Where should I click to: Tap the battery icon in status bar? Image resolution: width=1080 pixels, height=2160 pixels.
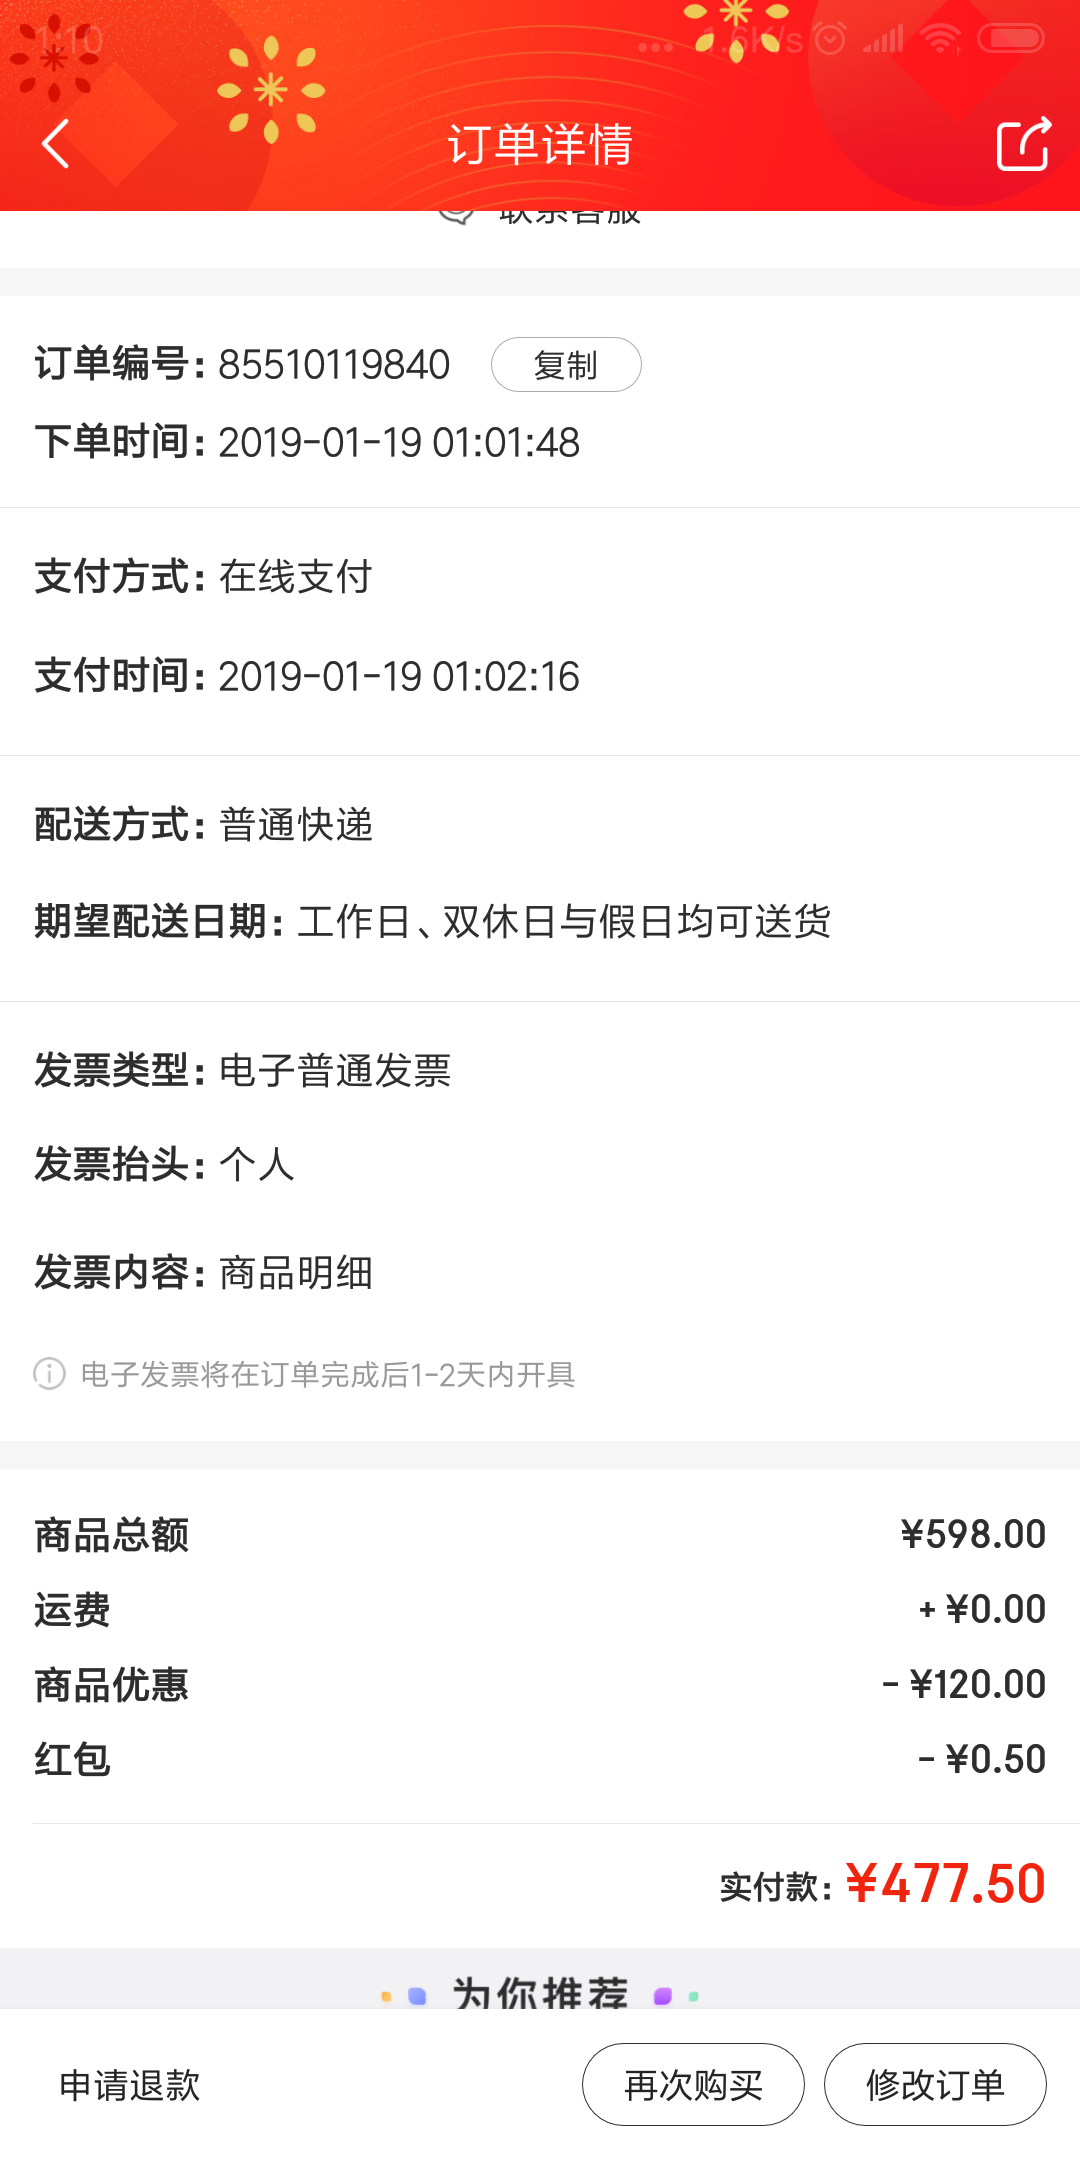(x=1011, y=39)
